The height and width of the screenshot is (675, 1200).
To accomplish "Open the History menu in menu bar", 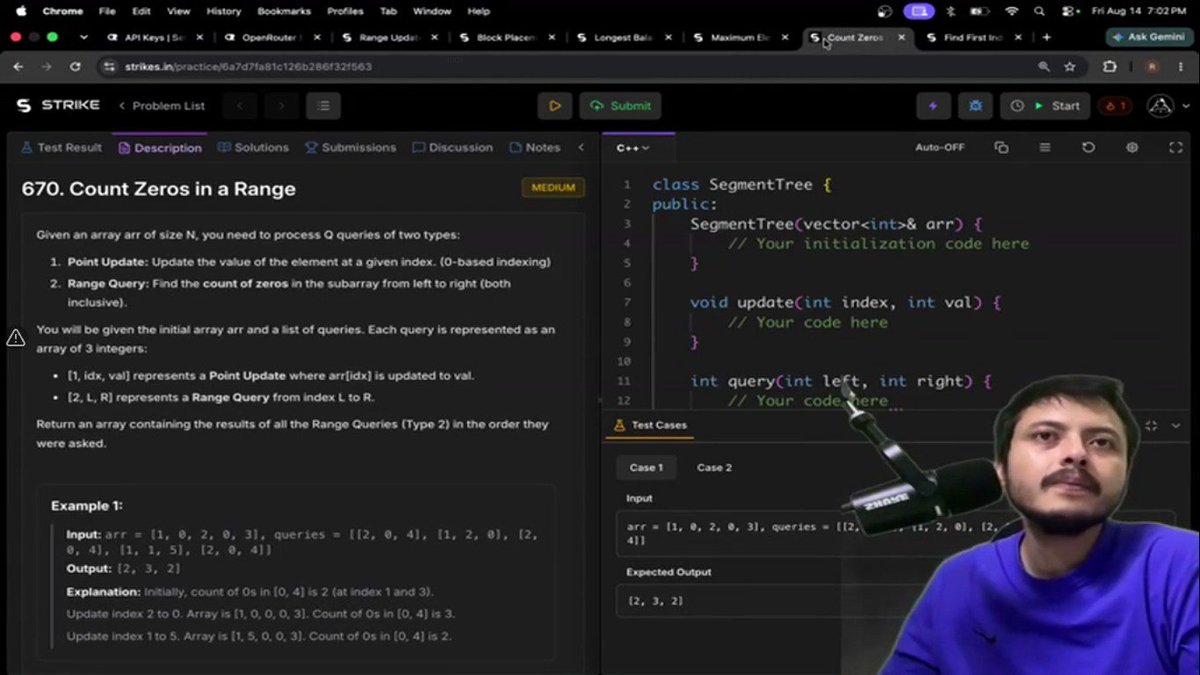I will pos(223,11).
